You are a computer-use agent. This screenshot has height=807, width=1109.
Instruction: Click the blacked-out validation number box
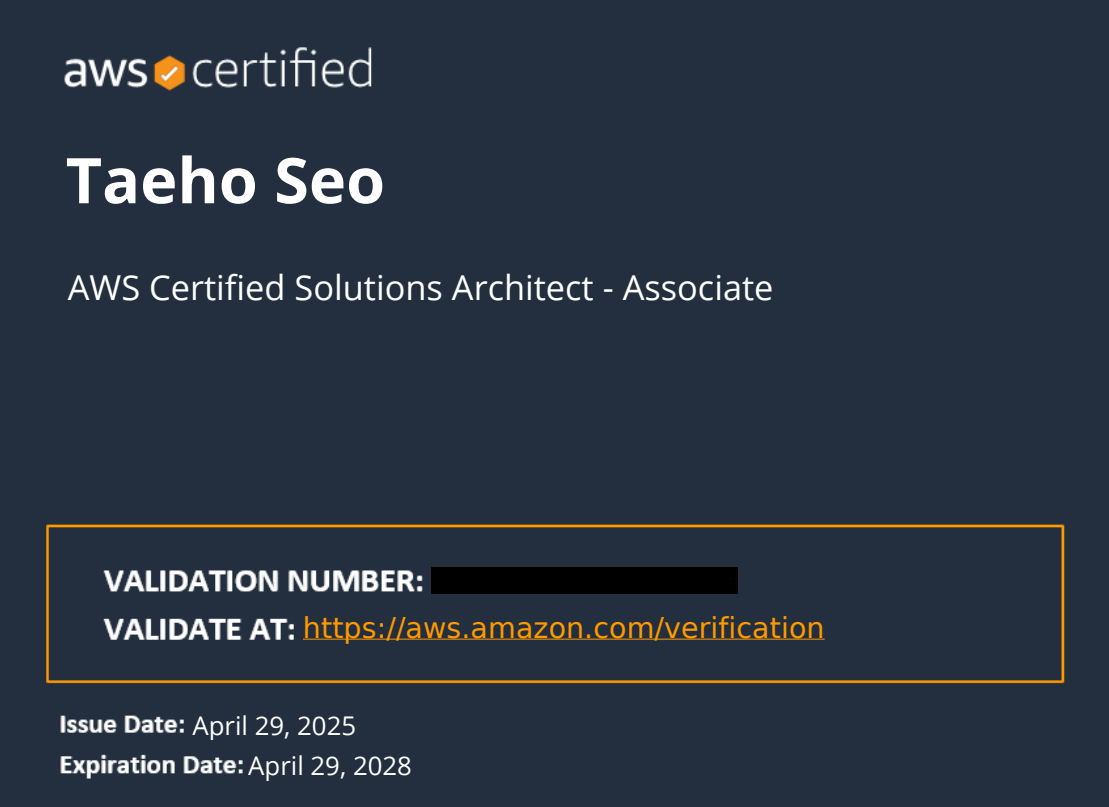tap(584, 581)
